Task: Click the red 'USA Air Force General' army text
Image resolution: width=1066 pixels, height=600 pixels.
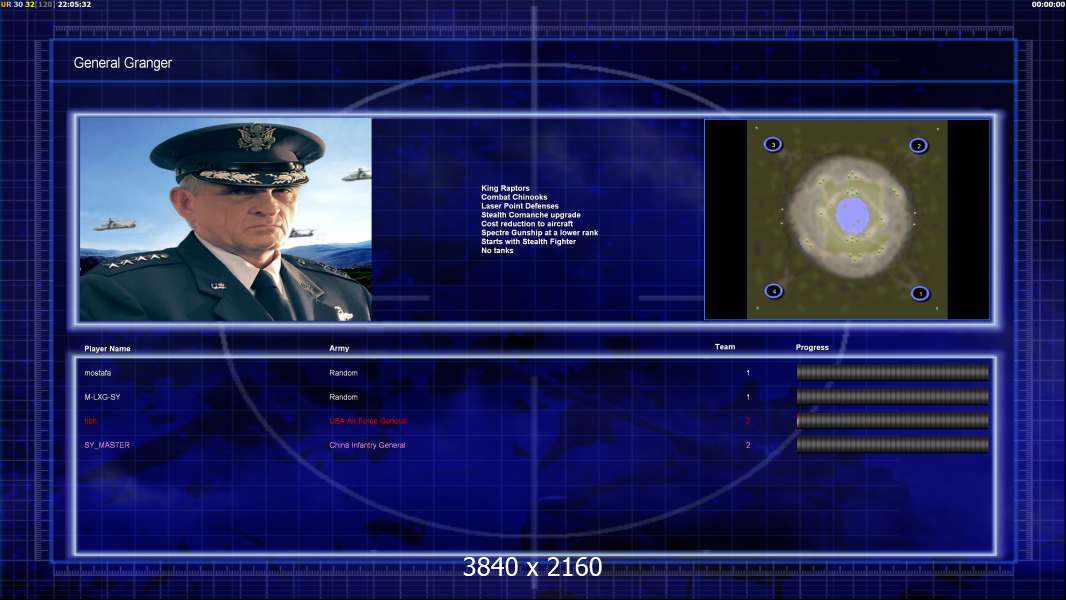Action: point(368,421)
